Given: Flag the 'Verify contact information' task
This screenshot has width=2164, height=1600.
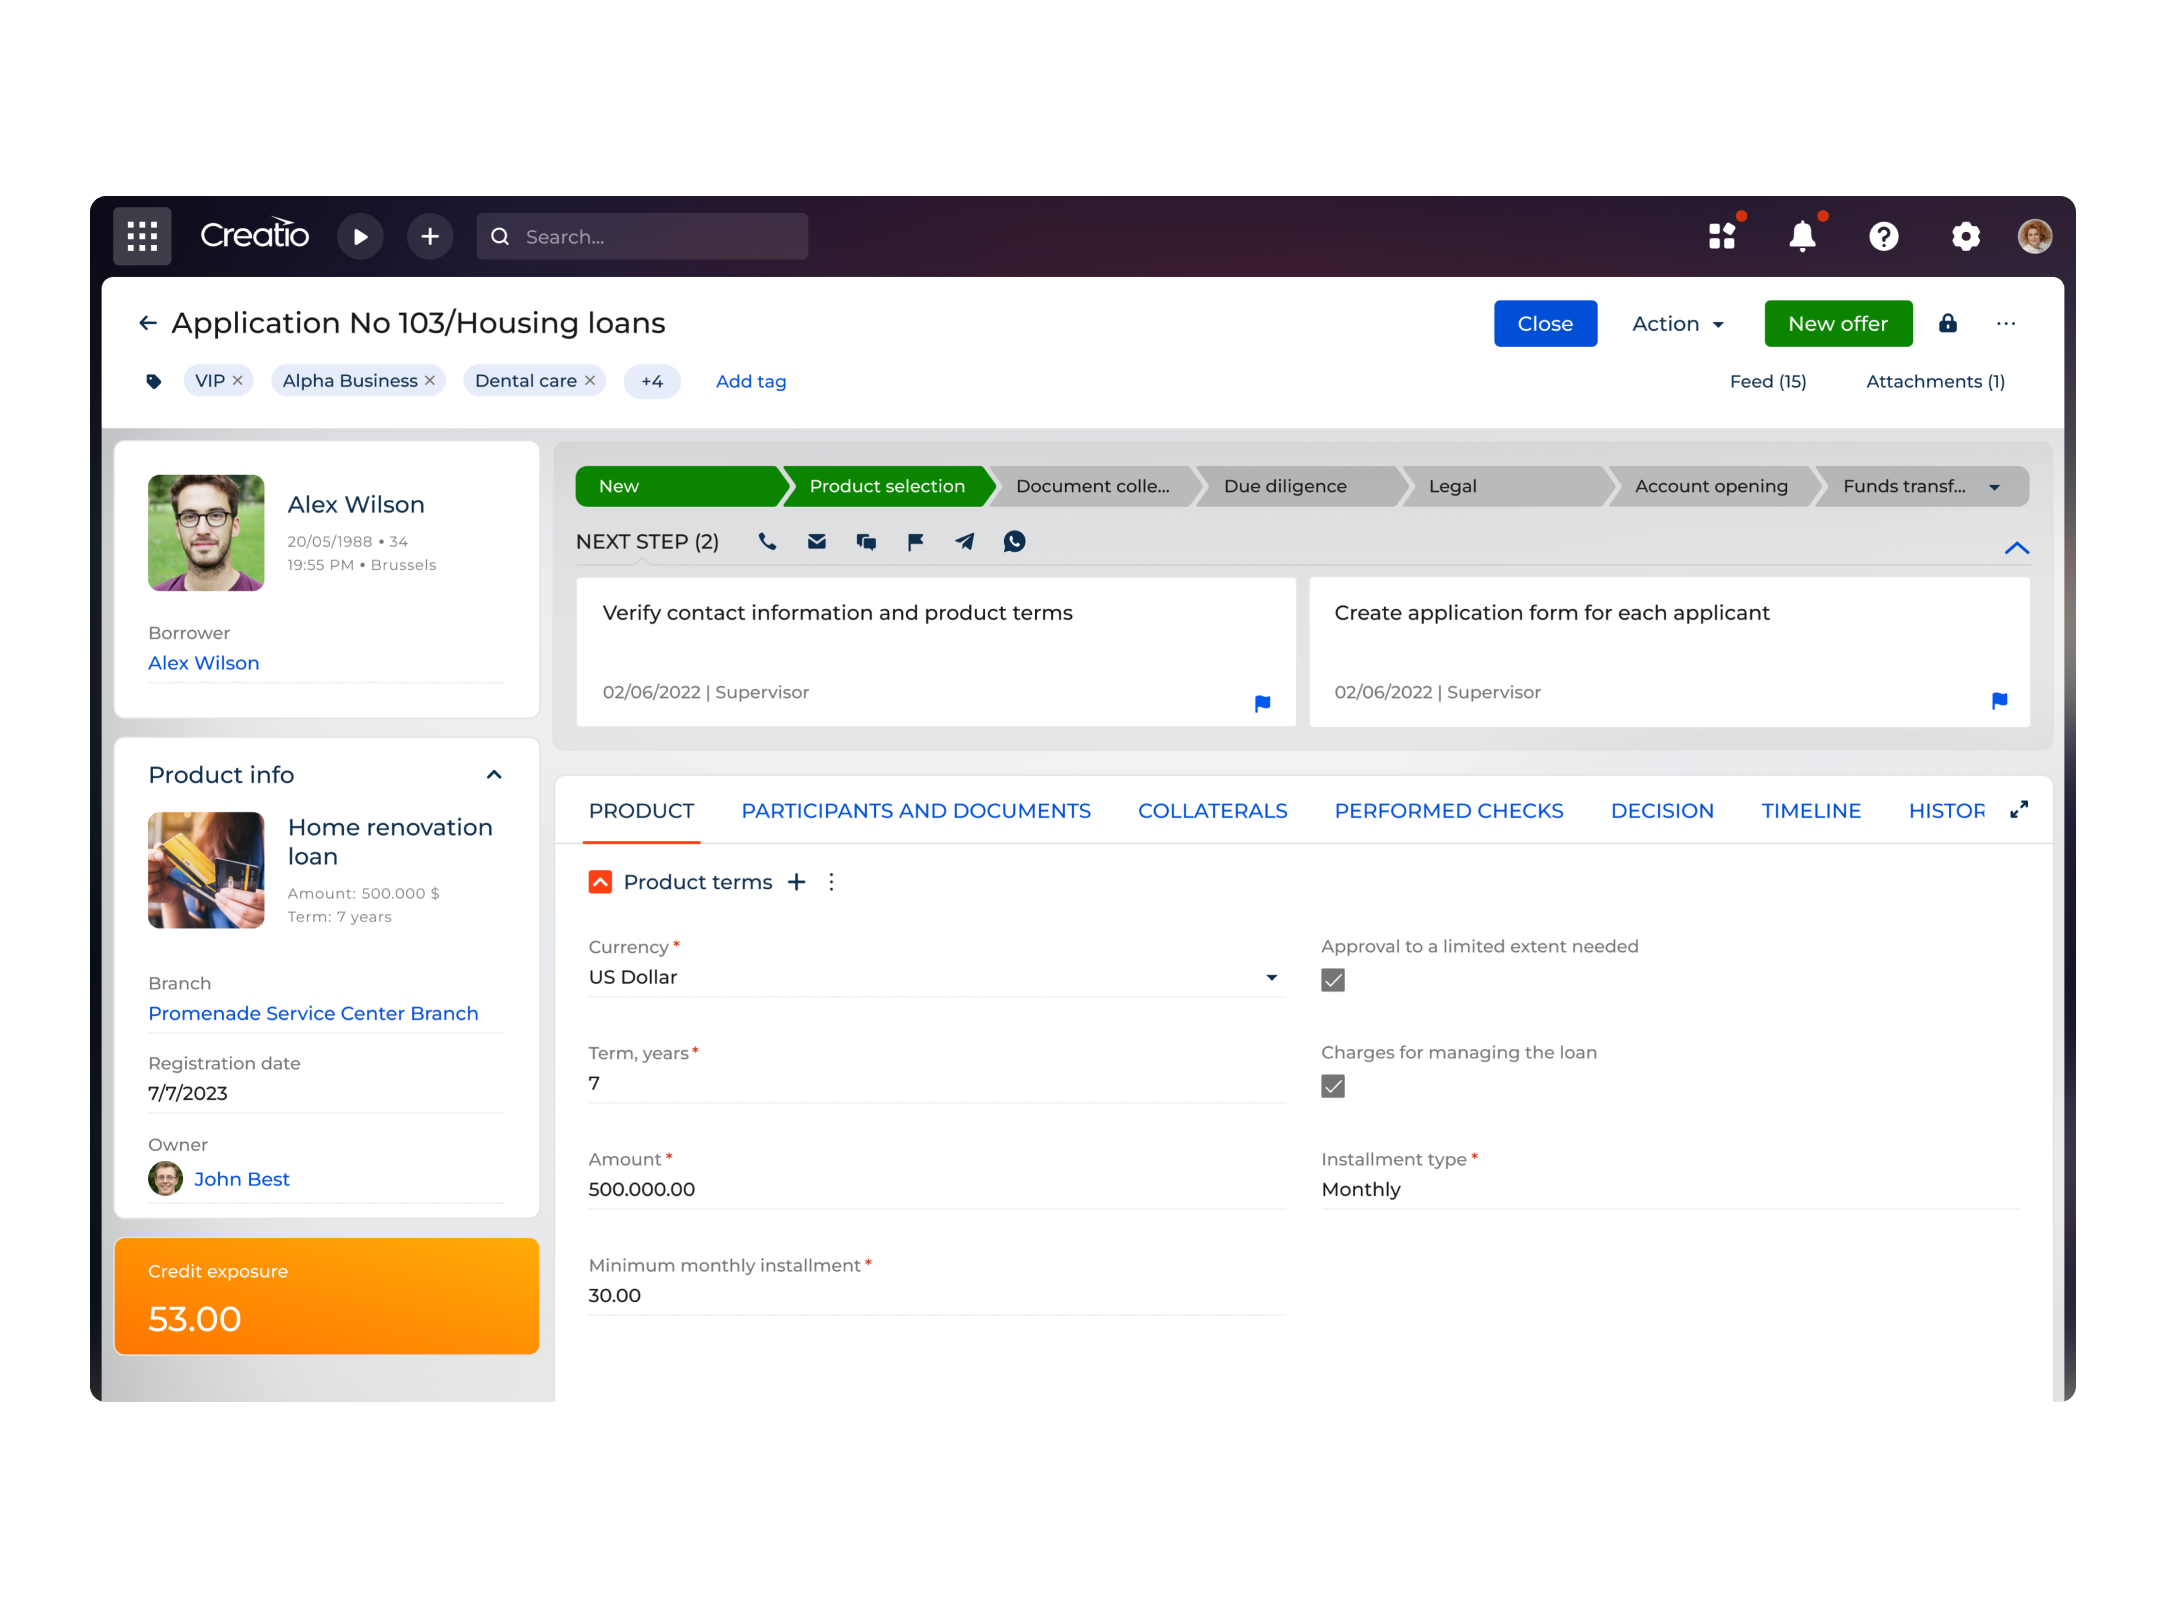Looking at the screenshot, I should coord(1263,702).
